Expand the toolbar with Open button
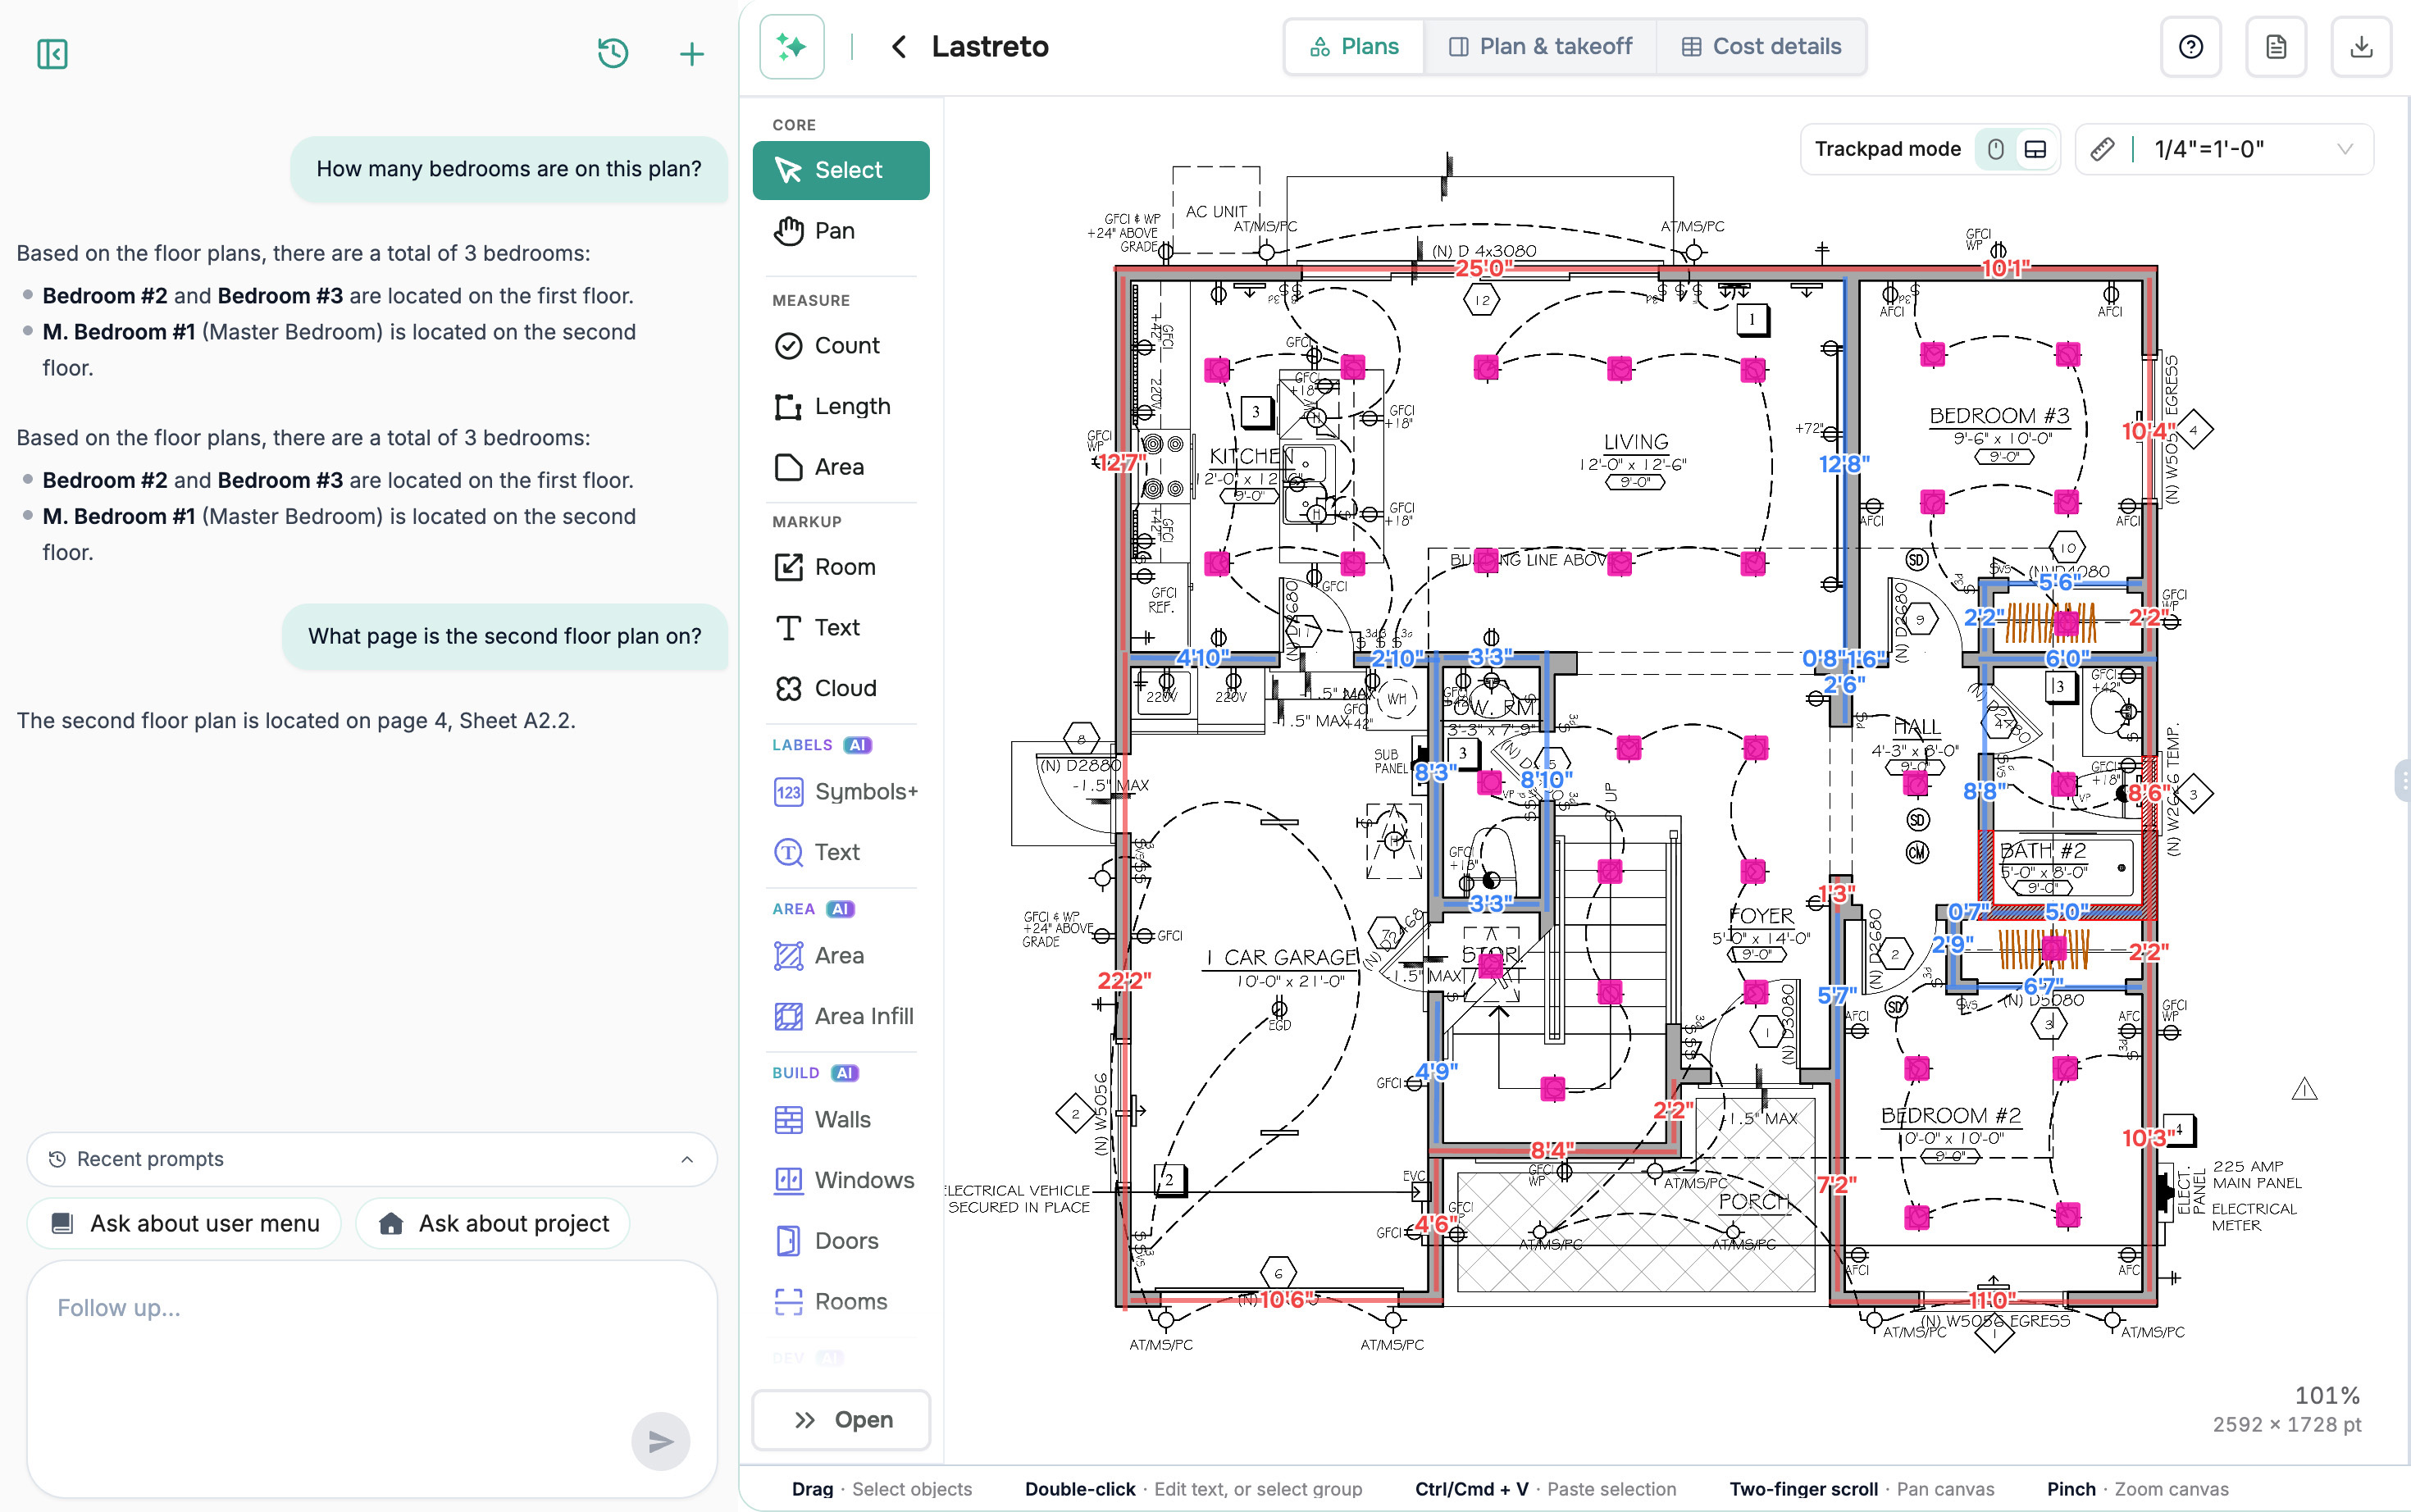 841,1420
